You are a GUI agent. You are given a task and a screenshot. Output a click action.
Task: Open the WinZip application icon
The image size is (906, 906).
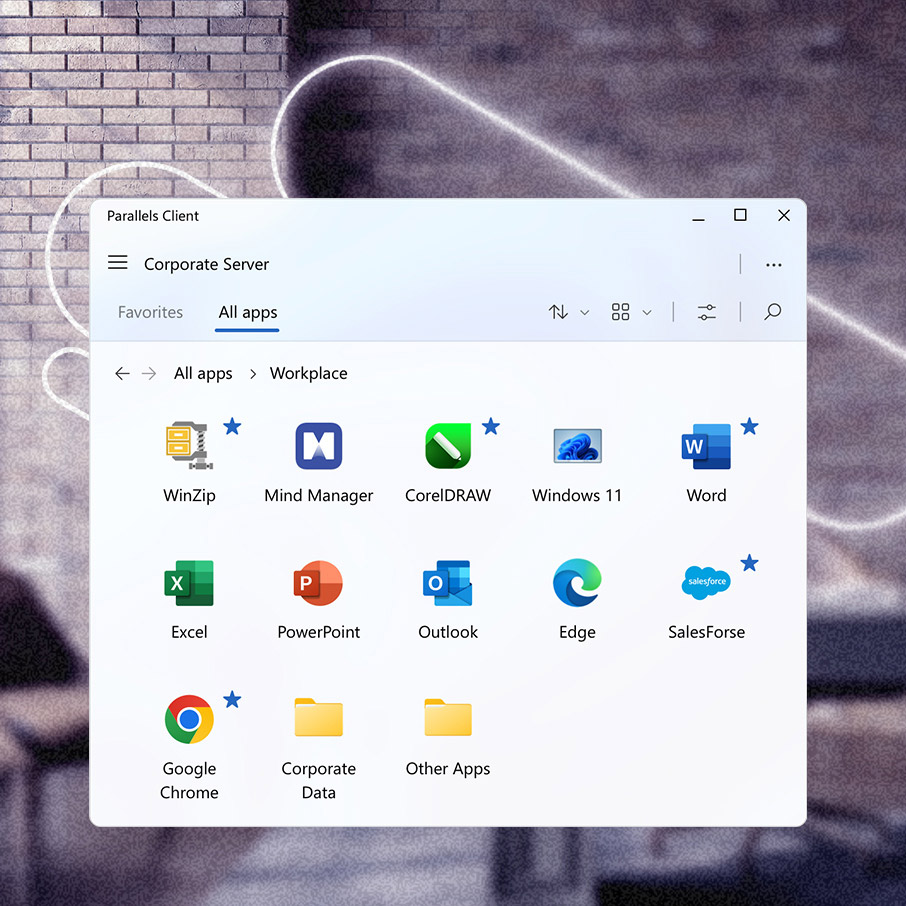click(188, 445)
